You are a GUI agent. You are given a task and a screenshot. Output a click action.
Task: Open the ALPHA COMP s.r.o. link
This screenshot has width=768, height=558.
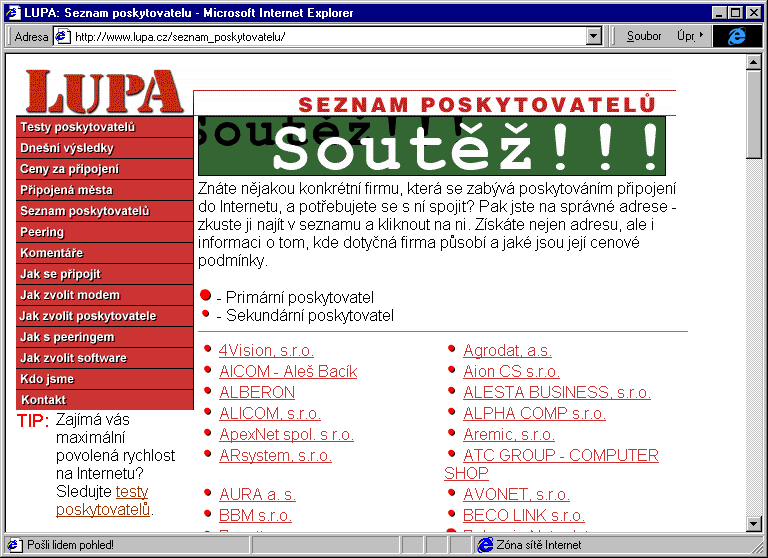pos(534,413)
